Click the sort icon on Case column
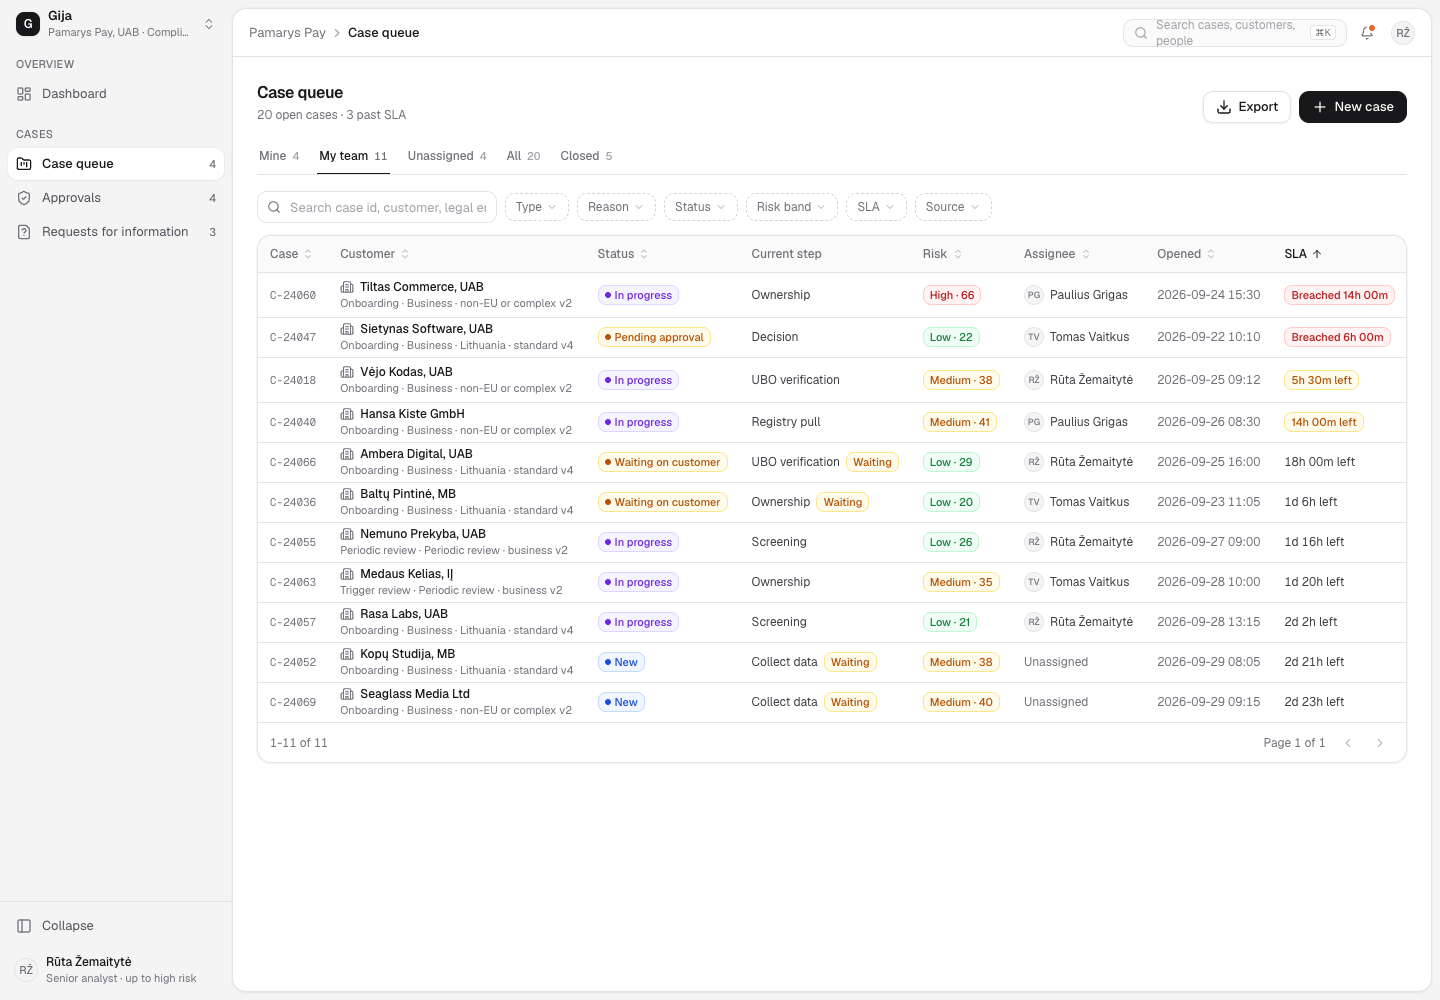This screenshot has width=1440, height=1000. point(308,254)
